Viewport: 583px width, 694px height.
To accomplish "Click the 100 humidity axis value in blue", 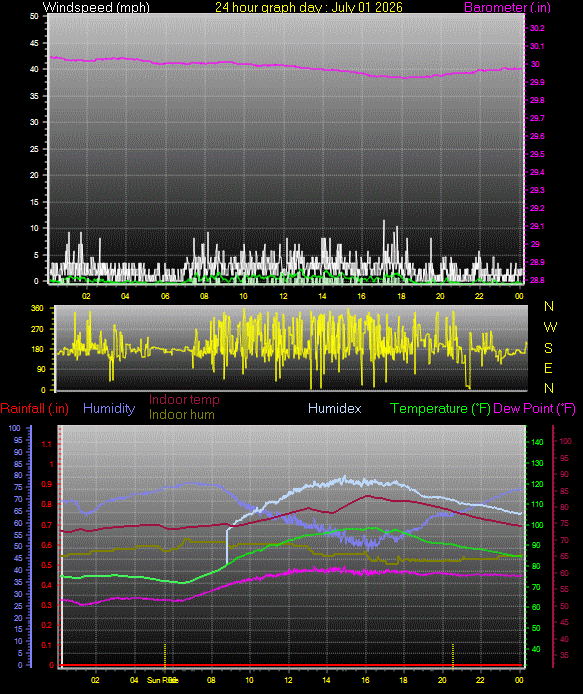I will [x=15, y=428].
